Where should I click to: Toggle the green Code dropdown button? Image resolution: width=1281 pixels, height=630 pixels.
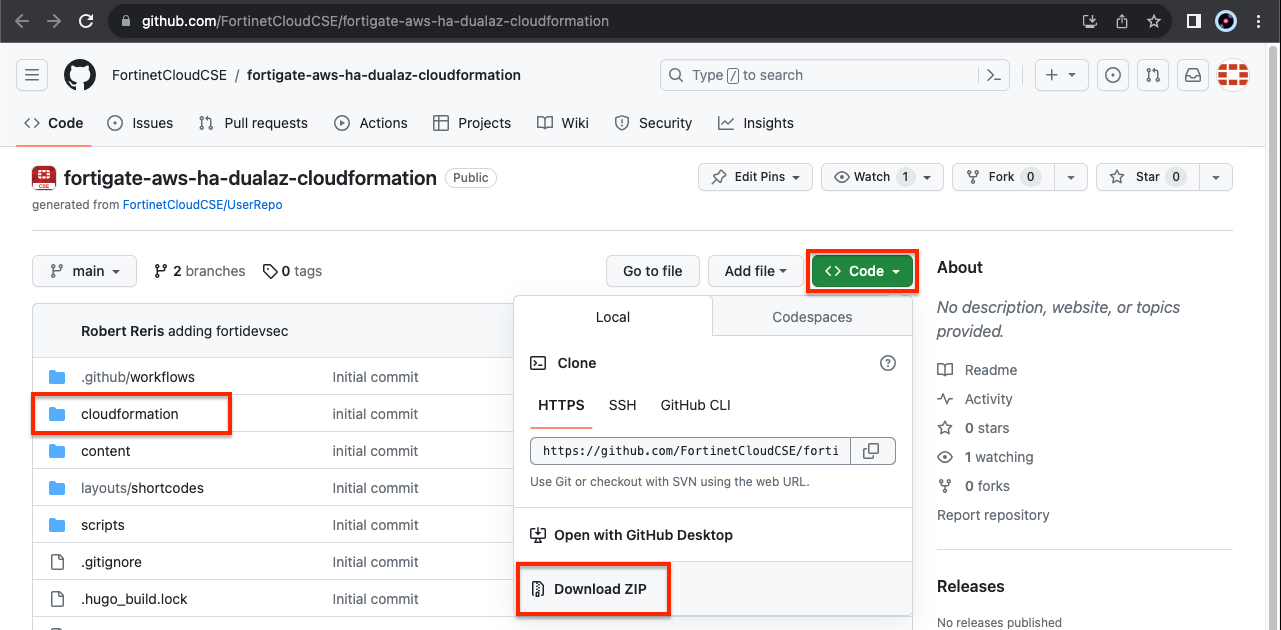pos(862,271)
